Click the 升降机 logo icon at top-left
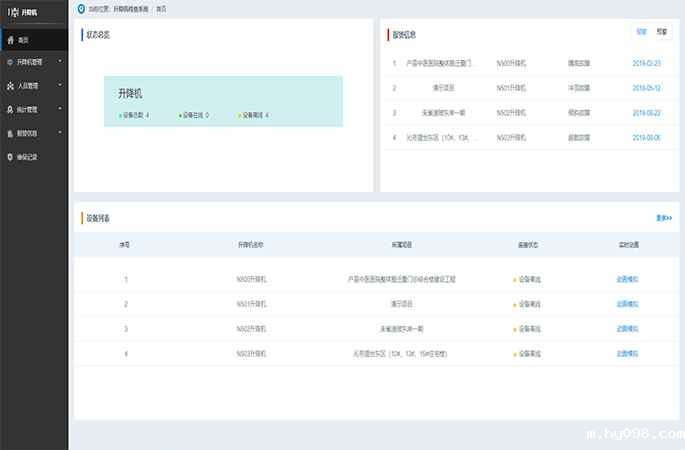This screenshot has height=450, width=685. [x=12, y=12]
